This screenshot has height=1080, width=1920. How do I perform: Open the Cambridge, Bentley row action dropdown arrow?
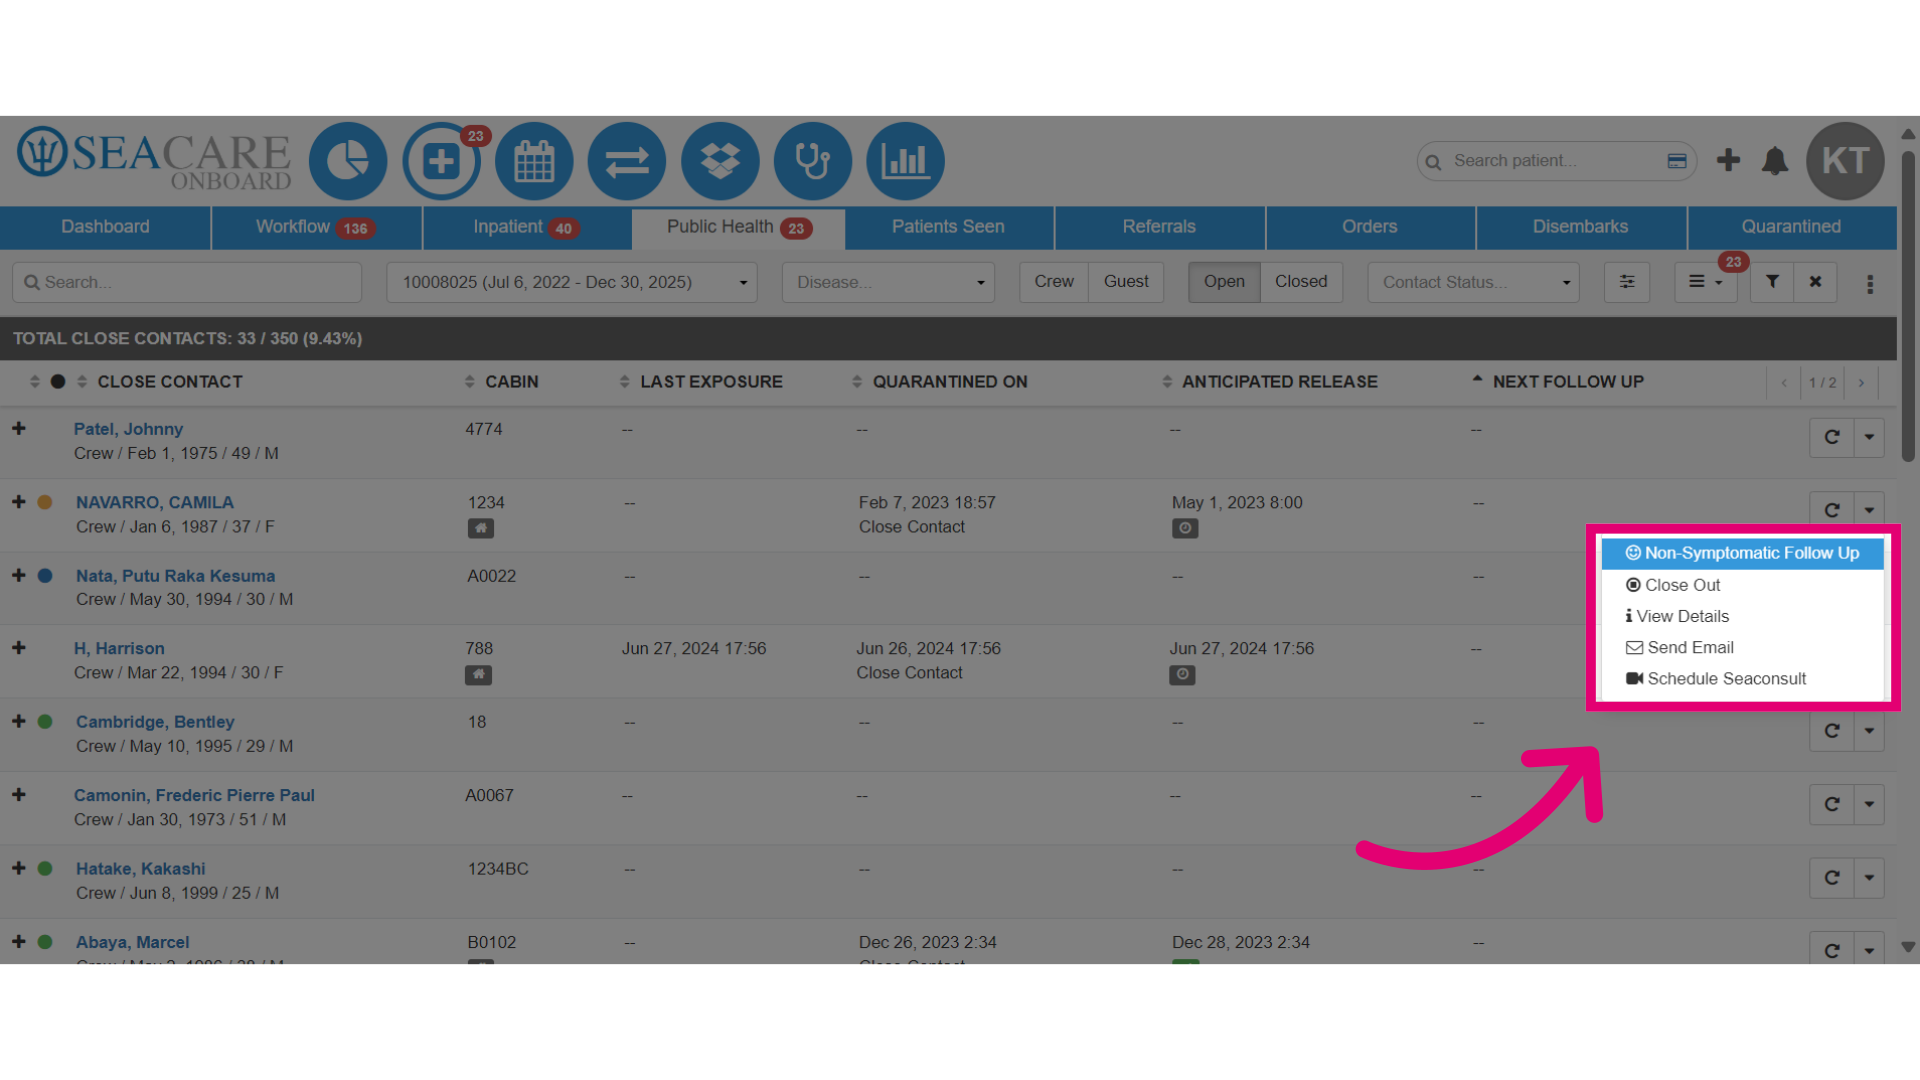[1869, 731]
